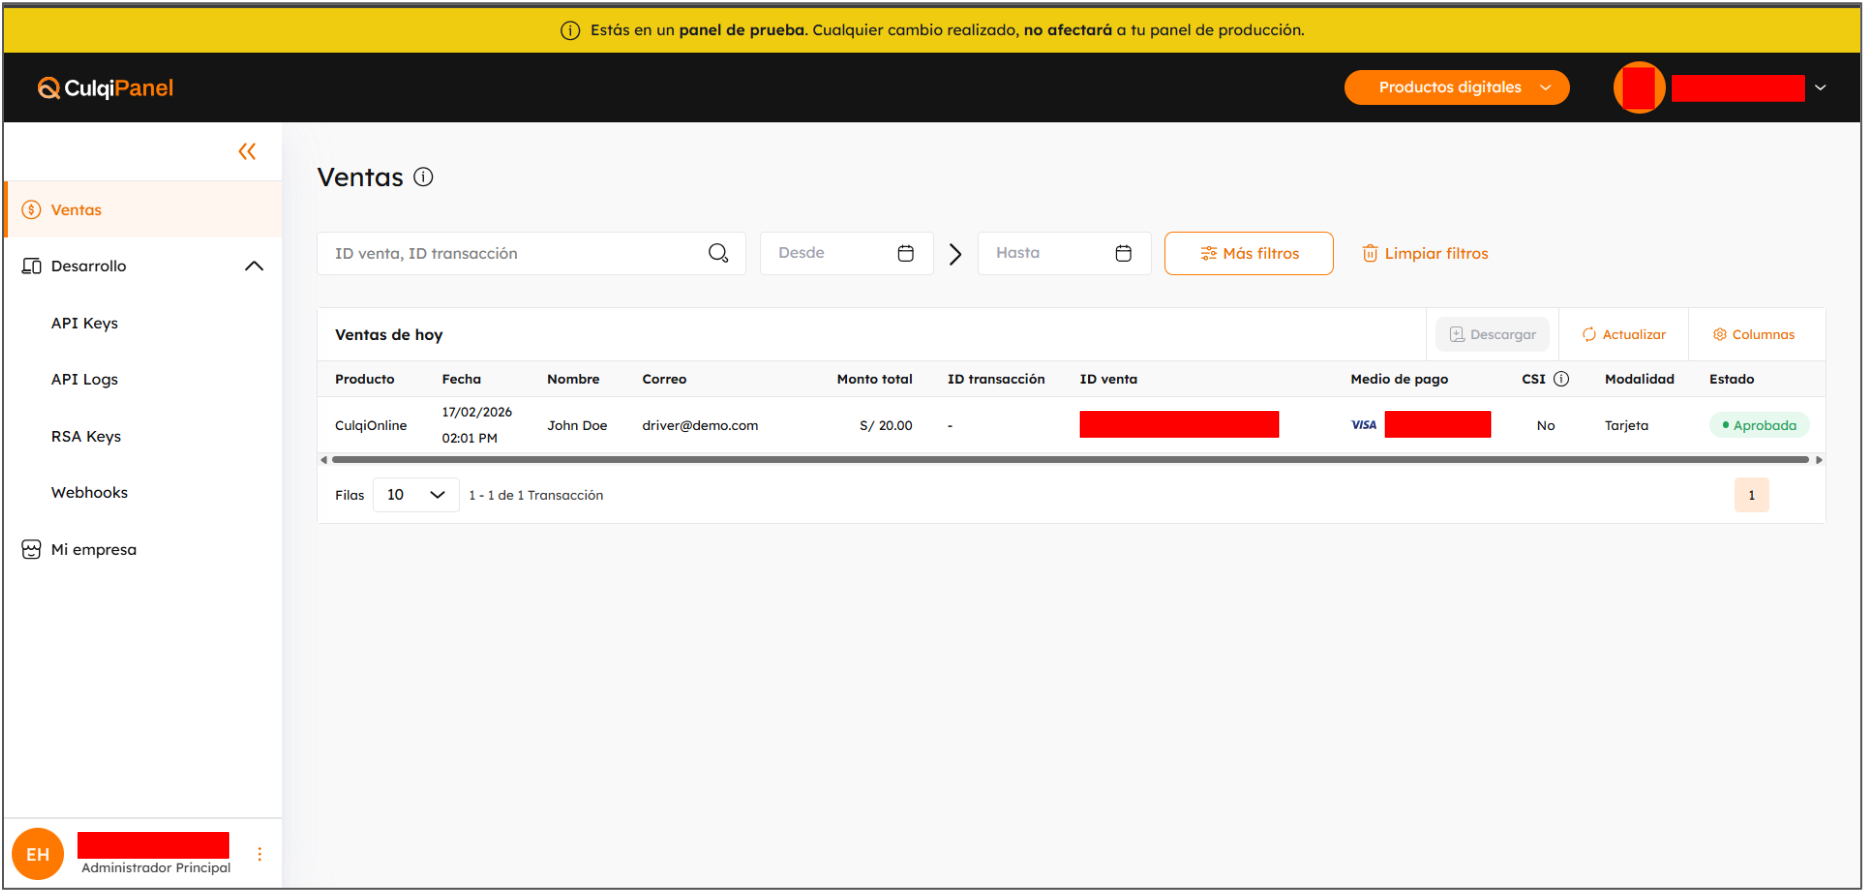Click the Fecha column header

(462, 379)
